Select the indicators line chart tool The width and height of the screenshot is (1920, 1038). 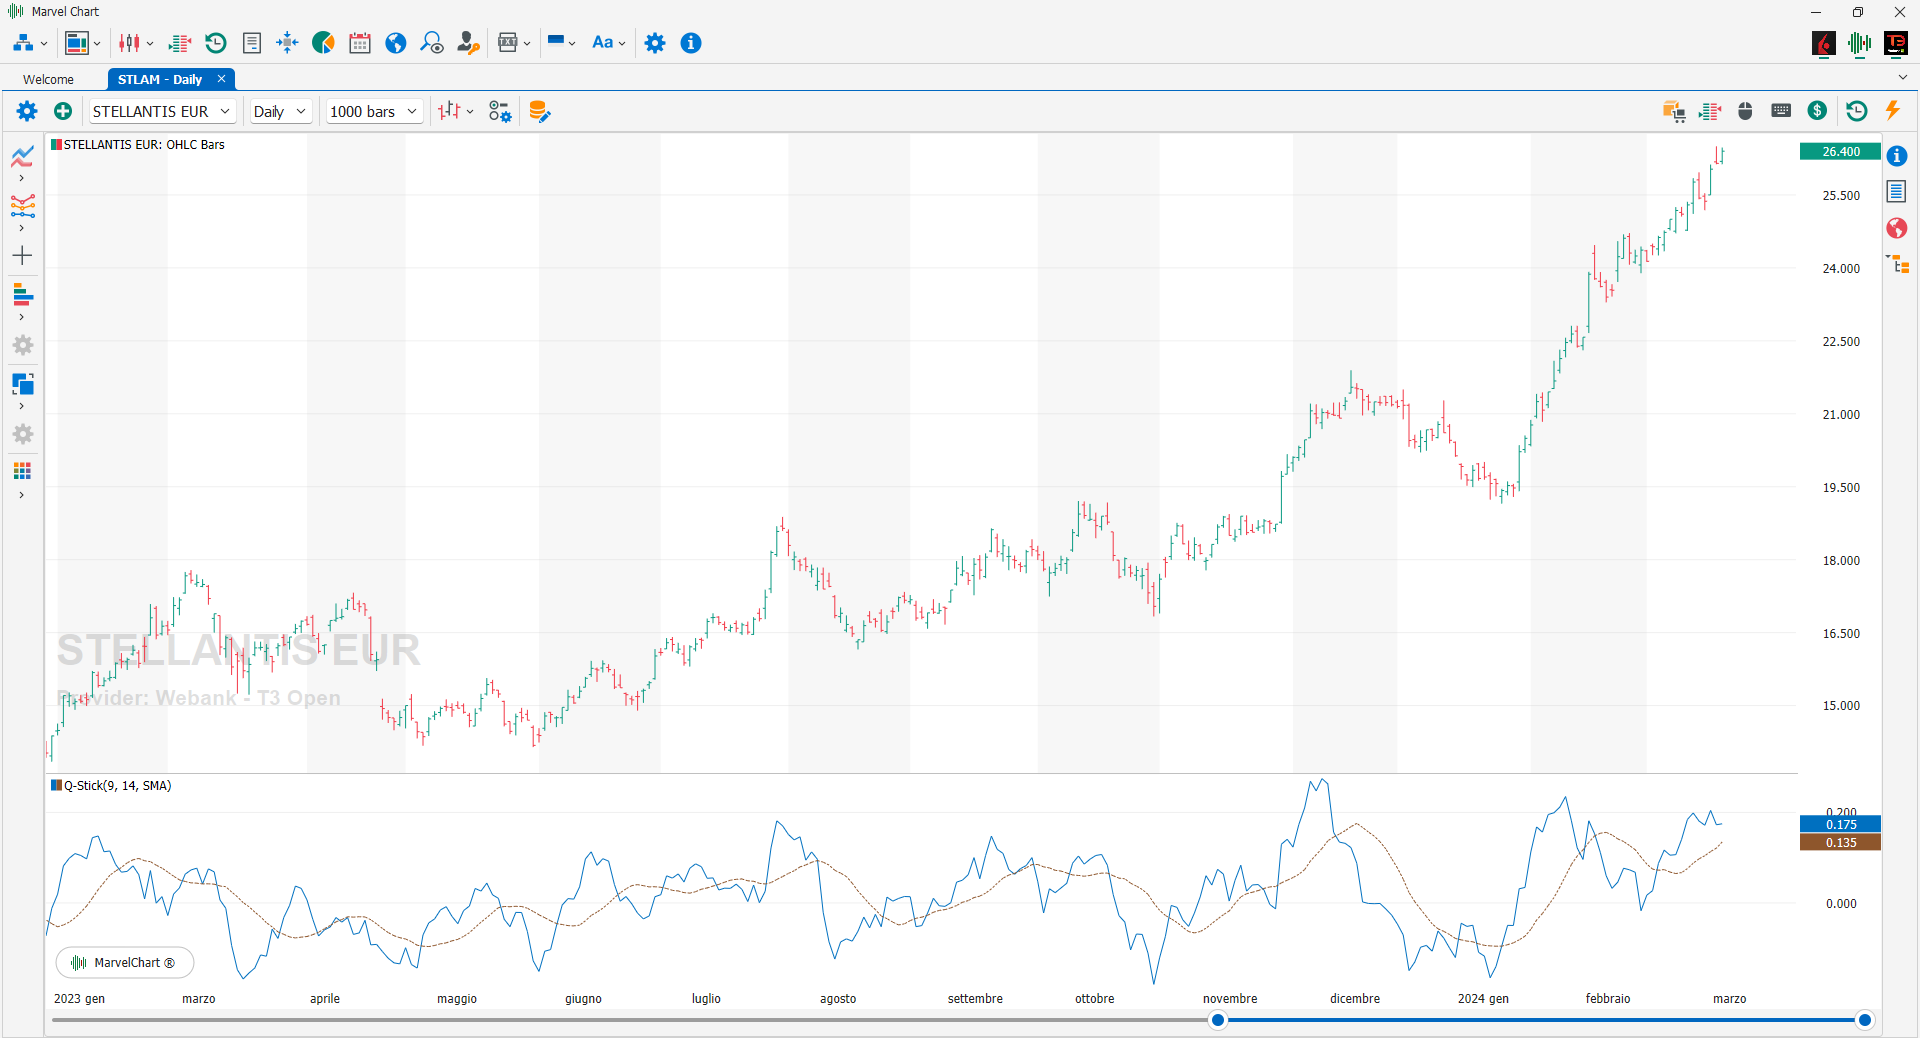pos(22,156)
